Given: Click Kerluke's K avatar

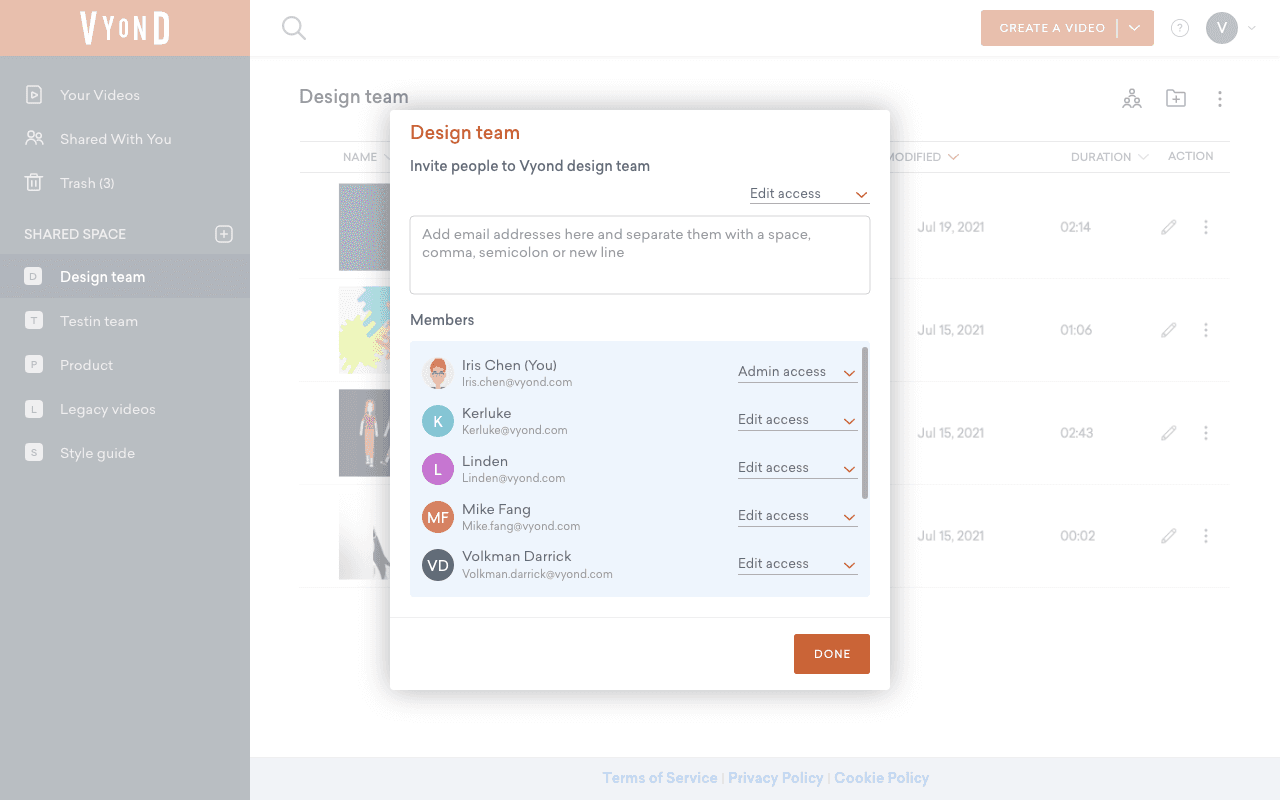Looking at the screenshot, I should point(438,421).
